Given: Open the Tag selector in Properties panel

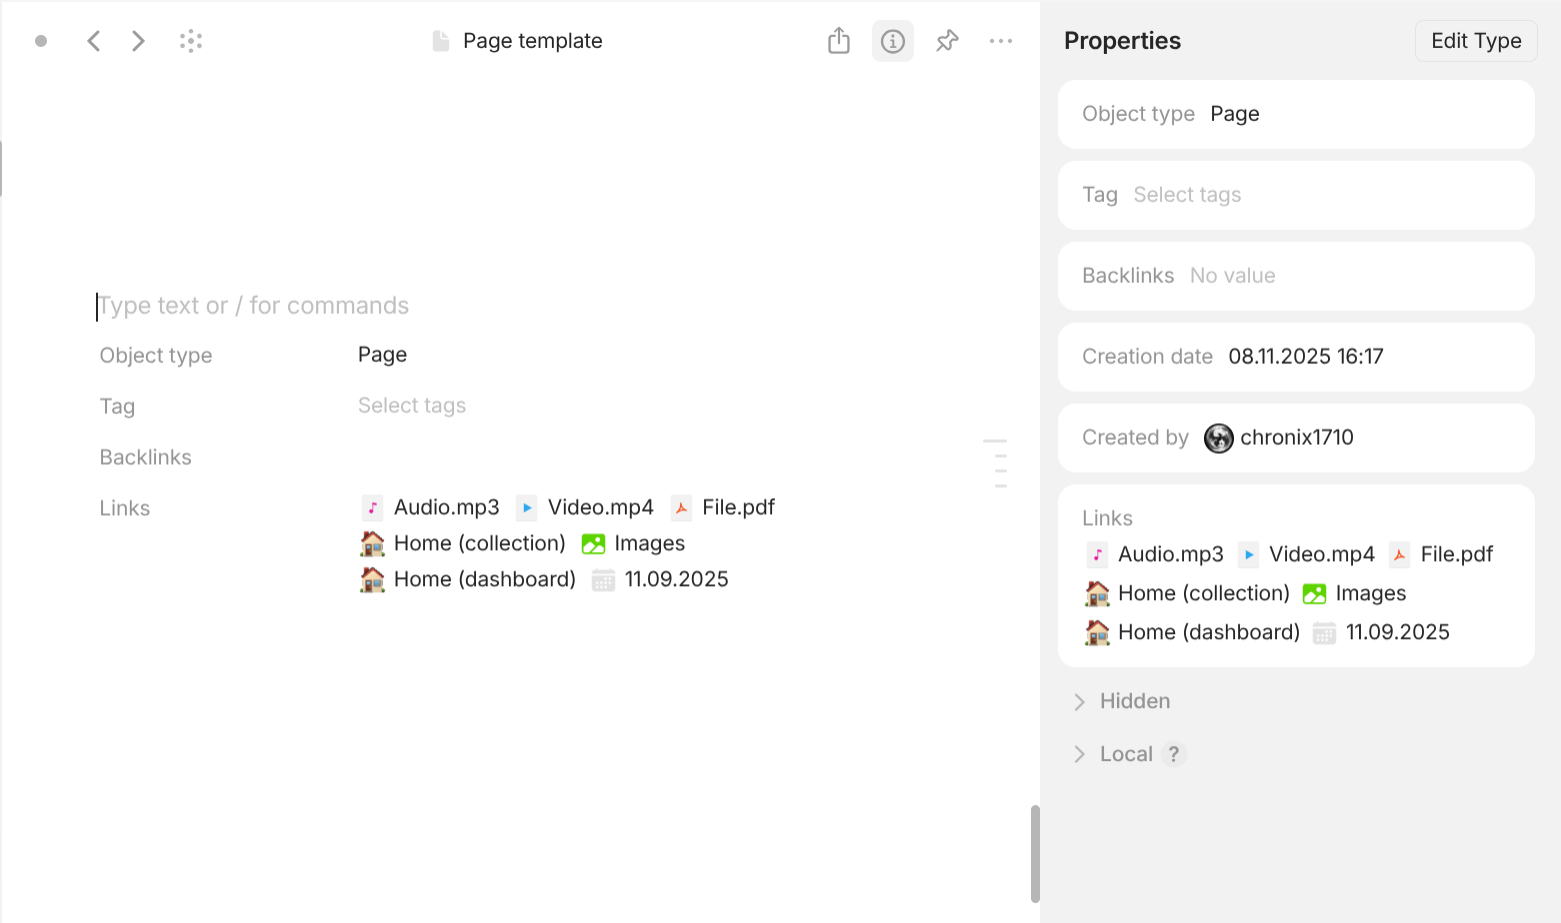Looking at the screenshot, I should (1187, 195).
